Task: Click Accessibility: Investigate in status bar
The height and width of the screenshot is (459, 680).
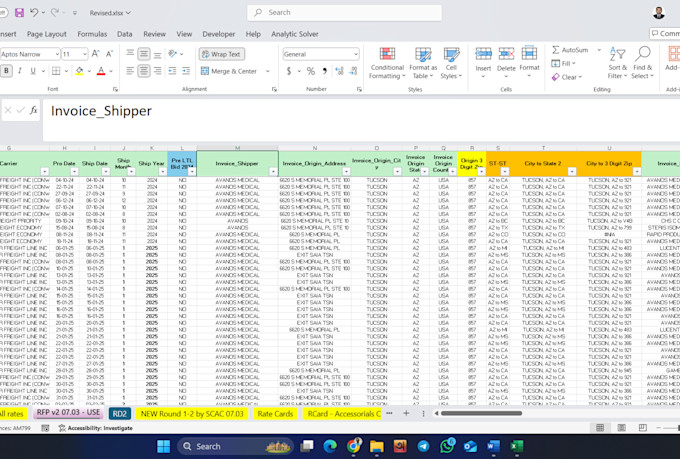Action: (96, 428)
